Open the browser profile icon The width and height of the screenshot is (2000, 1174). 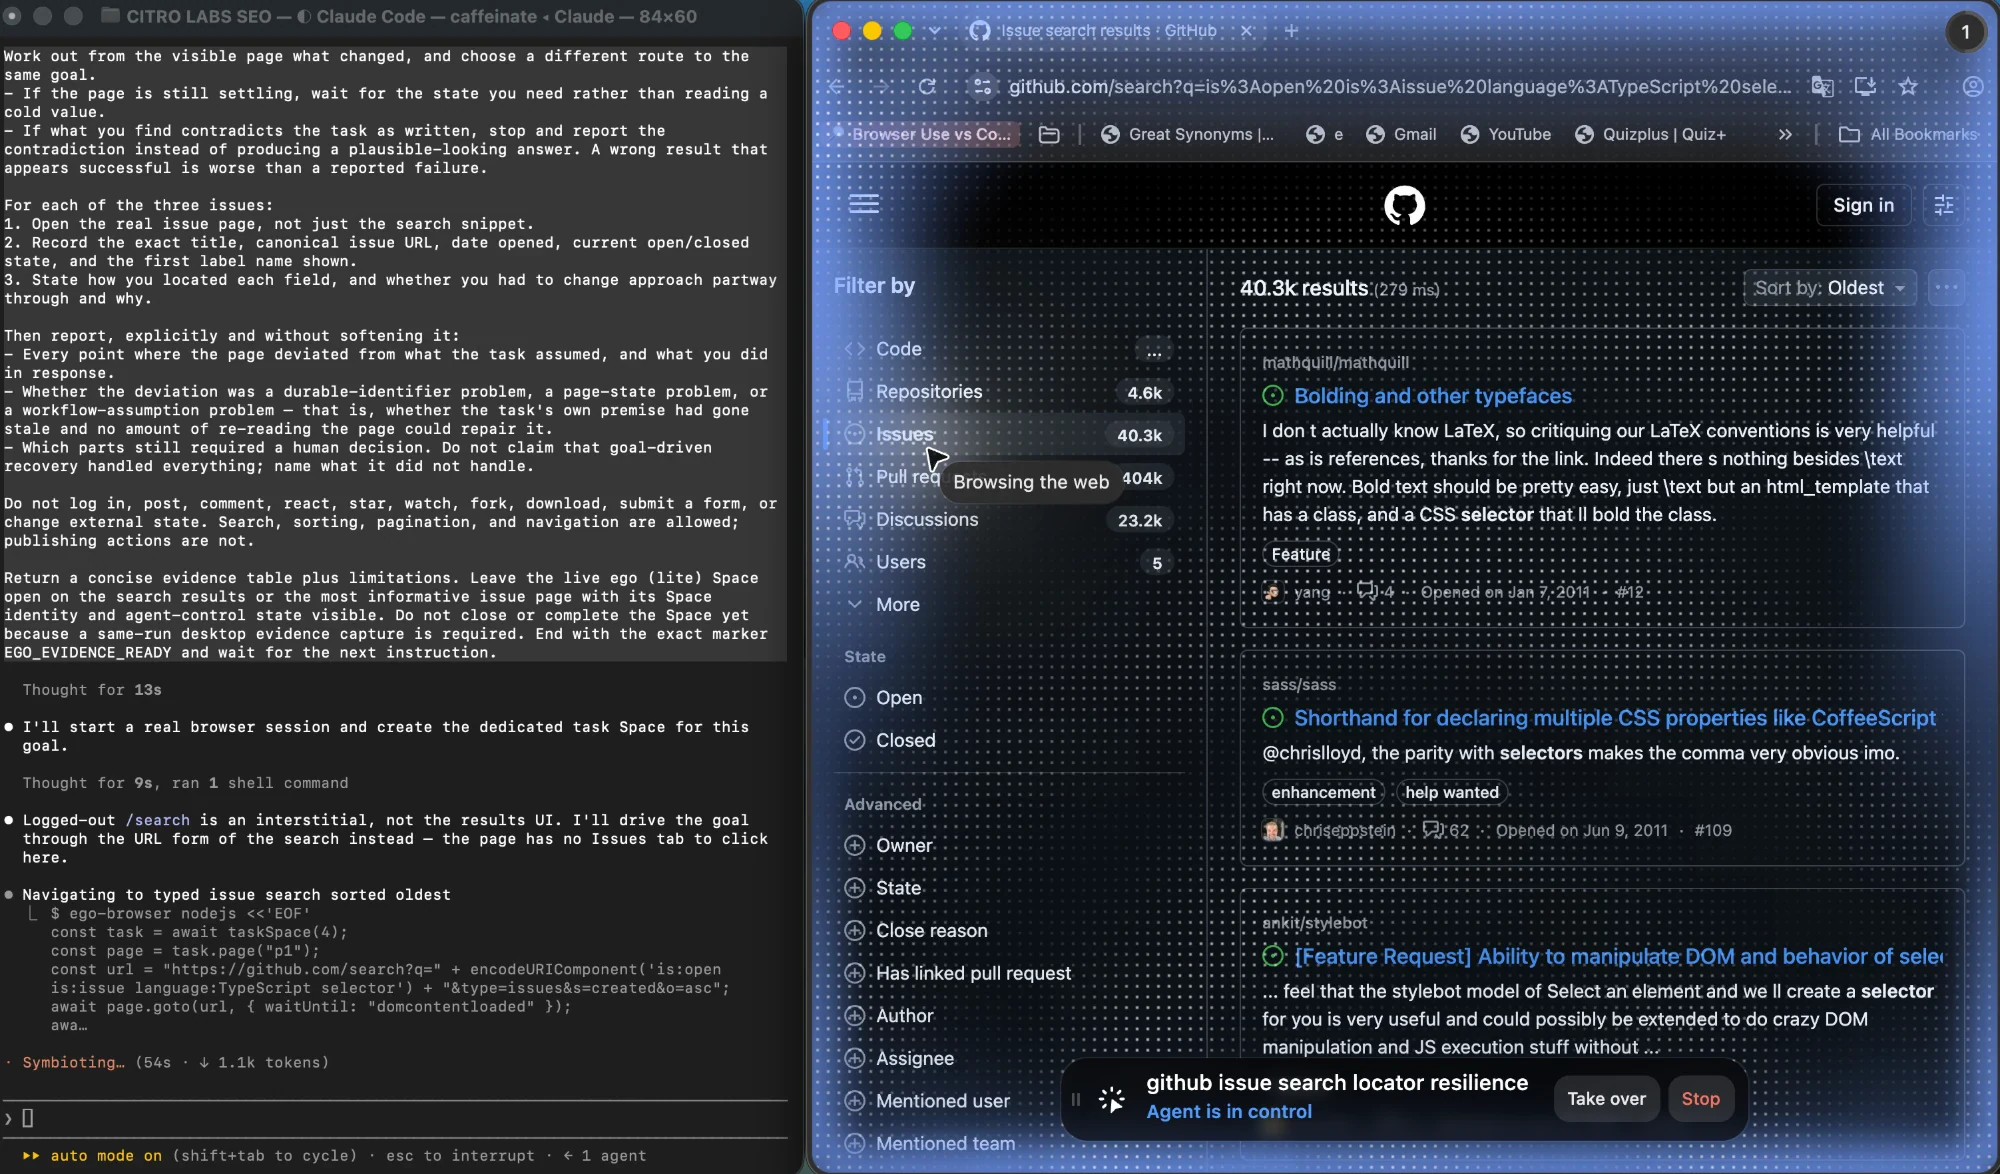(x=1972, y=87)
